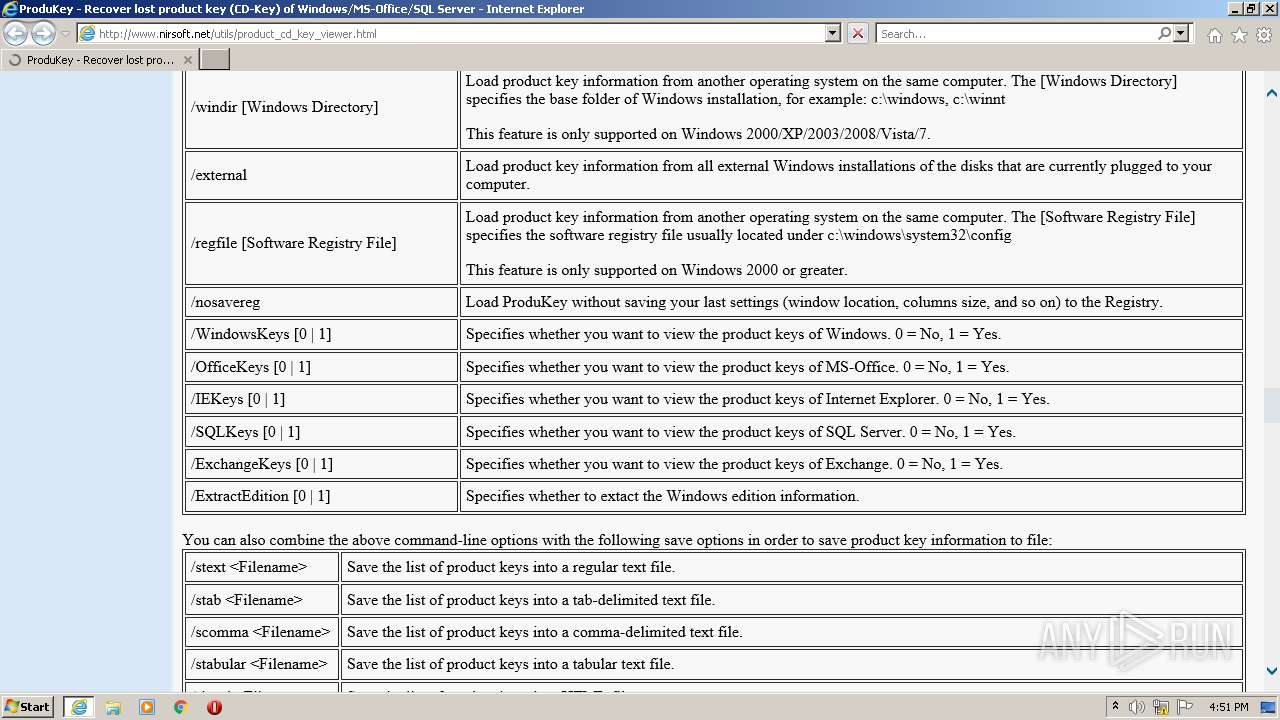
Task: Click the /SQLKeys [0 | 1] cell
Action: 321,432
